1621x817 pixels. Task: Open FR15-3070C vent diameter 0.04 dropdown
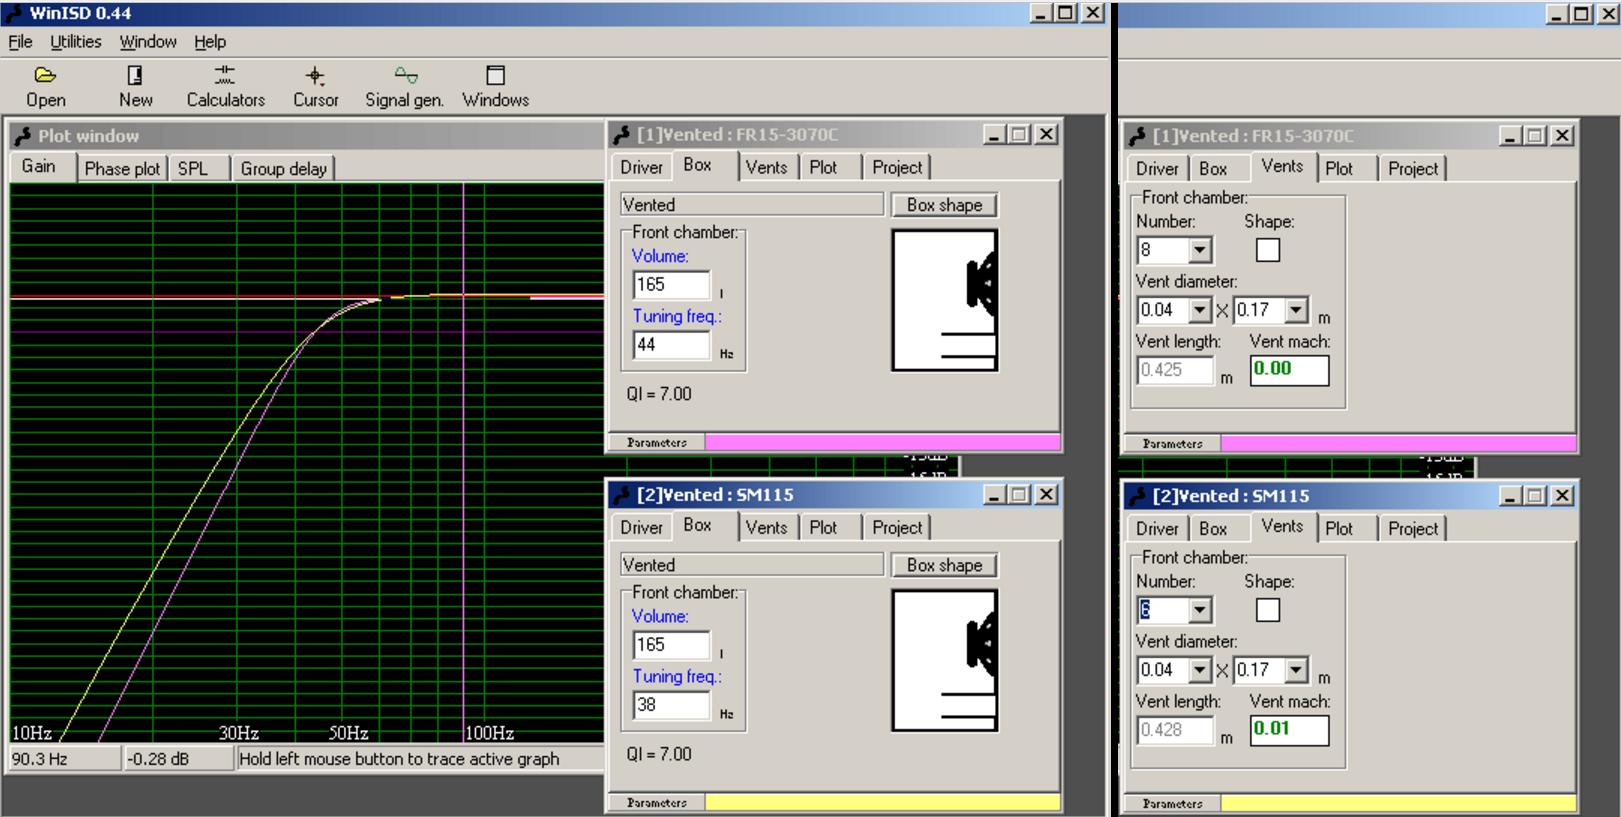pyautogui.click(x=1200, y=310)
